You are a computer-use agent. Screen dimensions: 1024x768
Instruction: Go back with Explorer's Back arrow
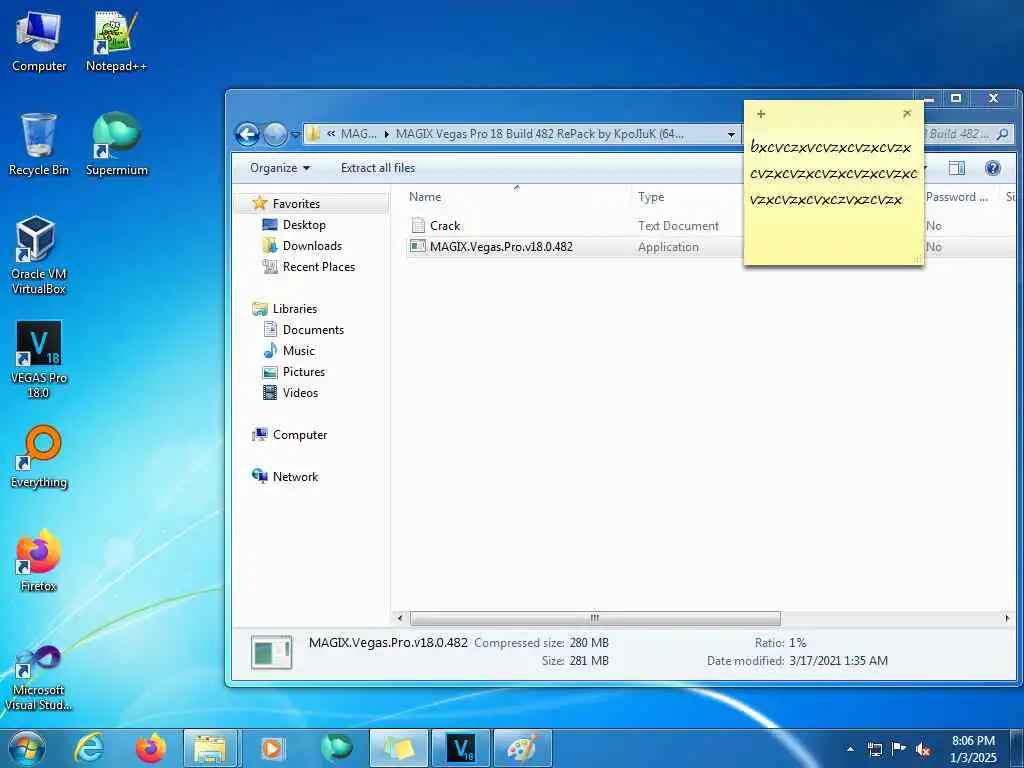248,135
